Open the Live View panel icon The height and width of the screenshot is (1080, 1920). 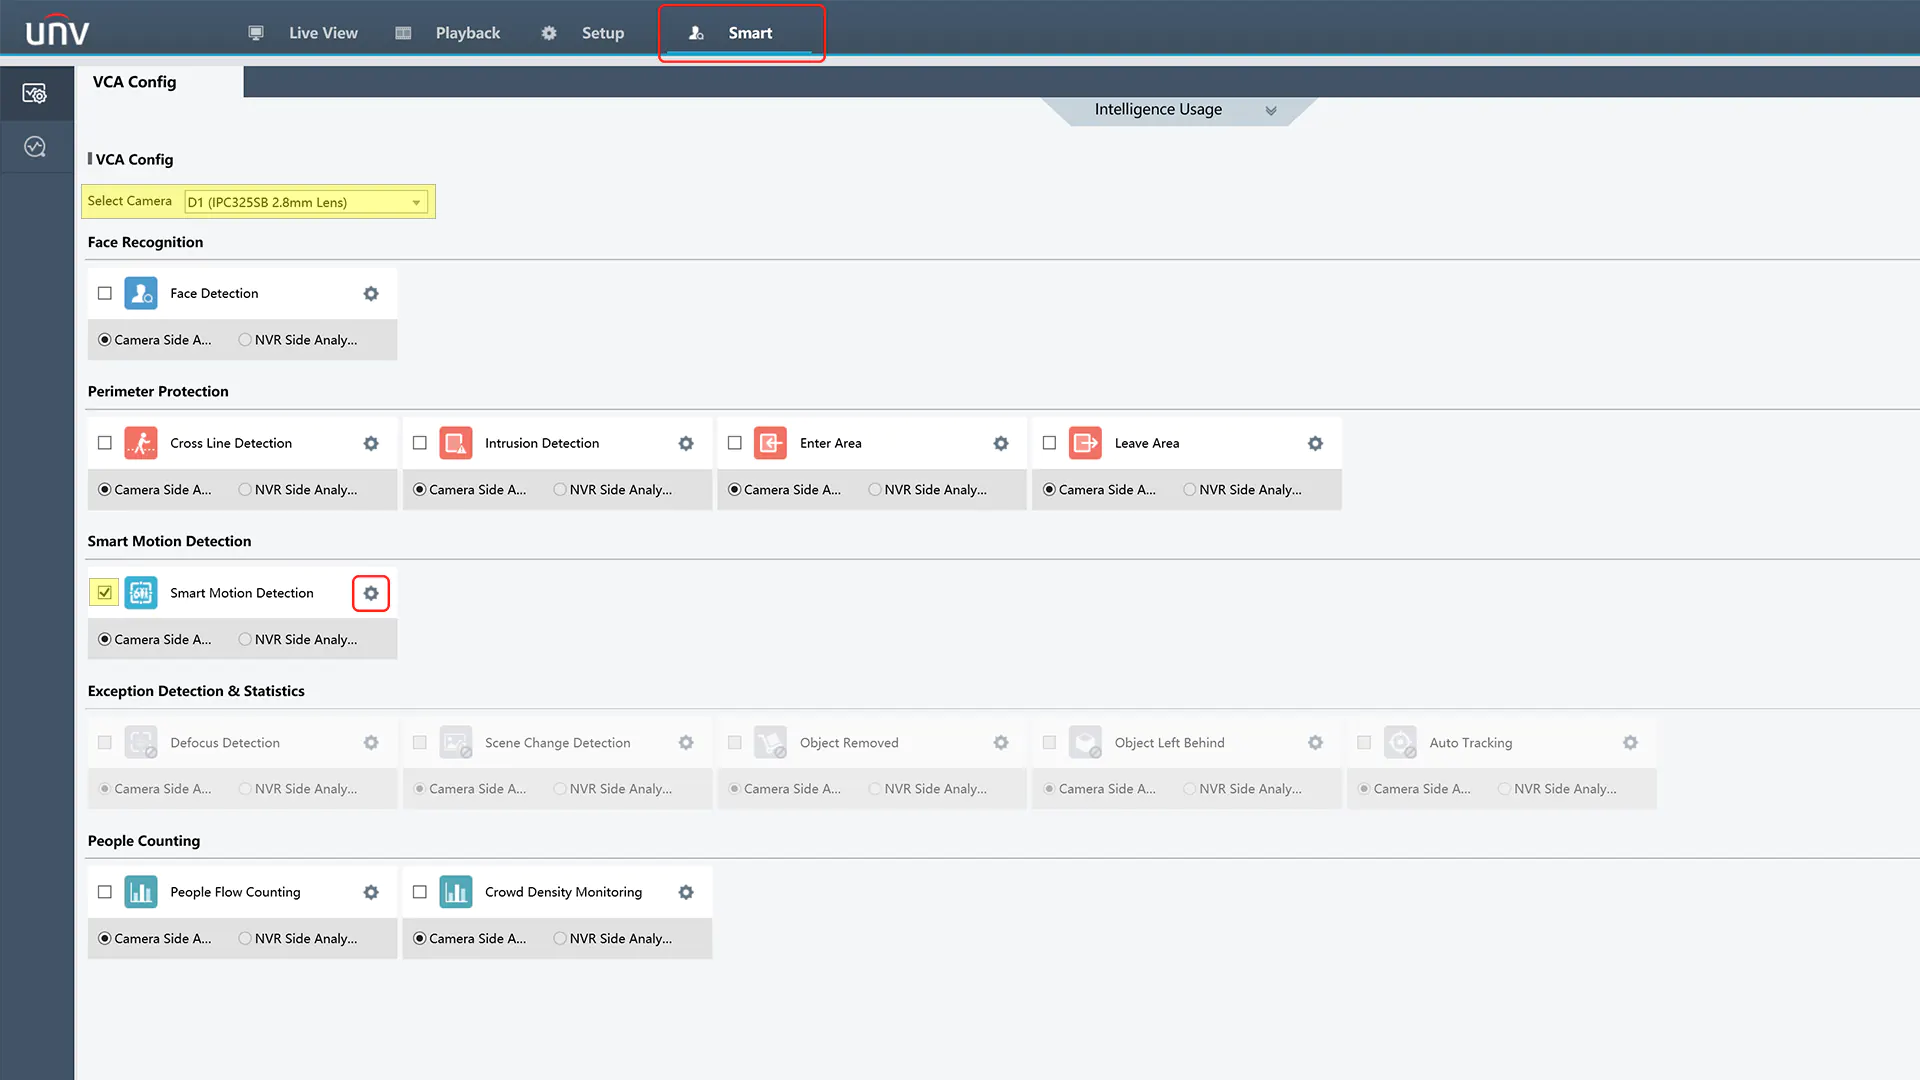click(x=255, y=33)
